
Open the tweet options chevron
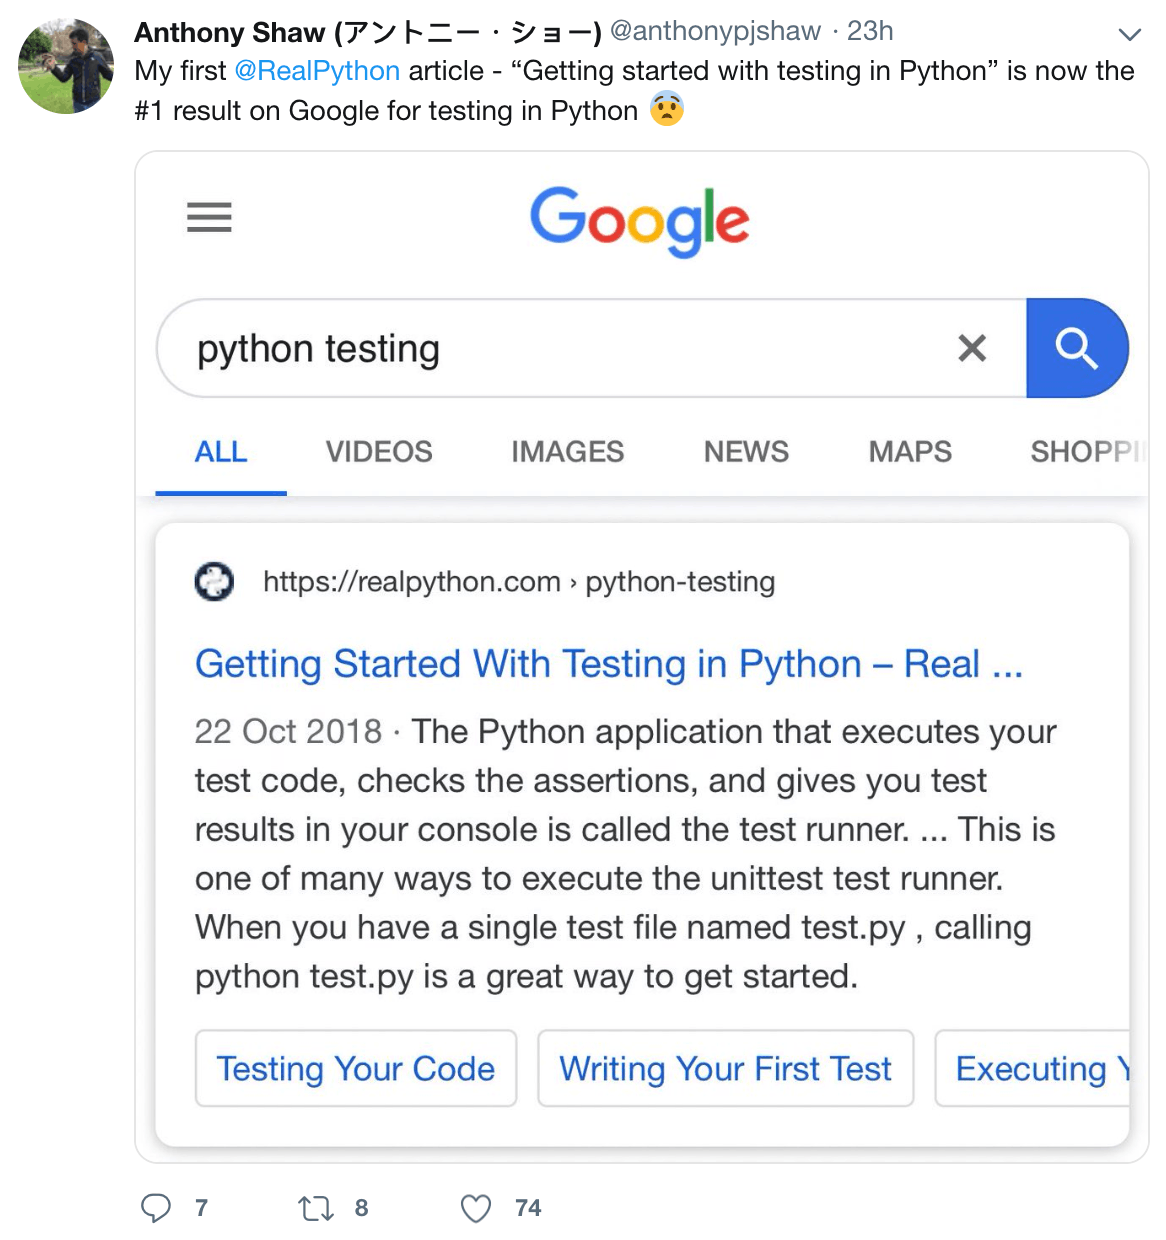click(x=1130, y=33)
